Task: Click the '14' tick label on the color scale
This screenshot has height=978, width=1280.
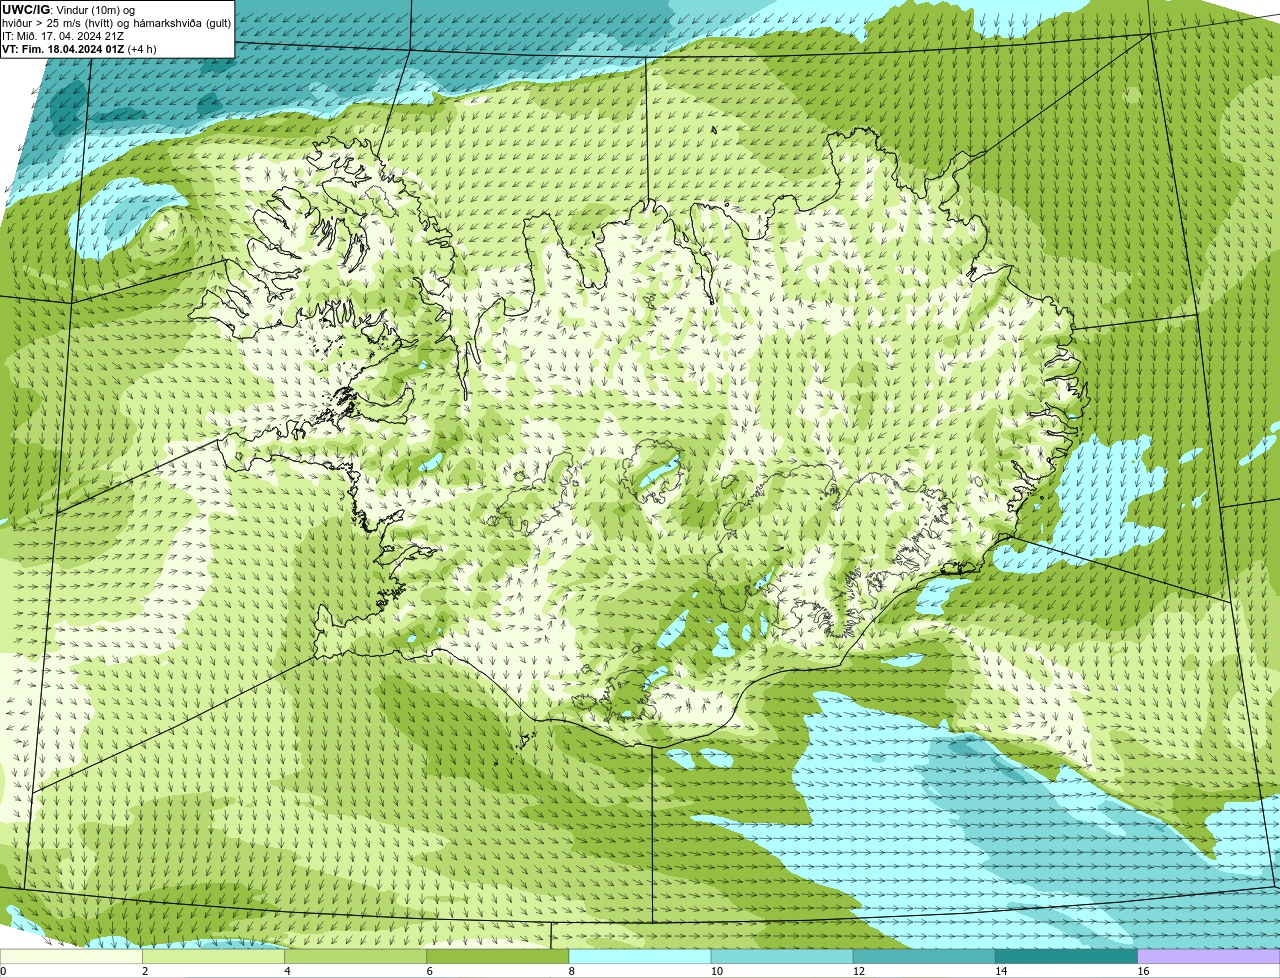Action: tap(1001, 971)
